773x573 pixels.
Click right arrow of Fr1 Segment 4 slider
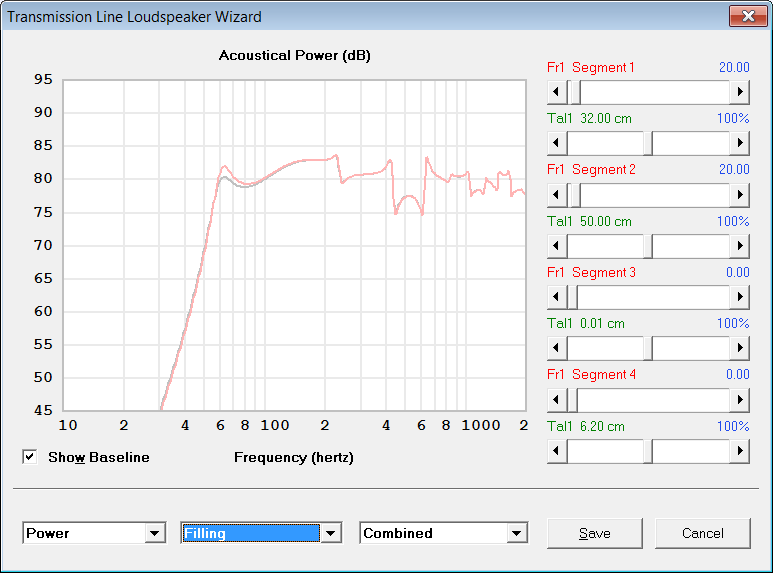pyautogui.click(x=739, y=400)
